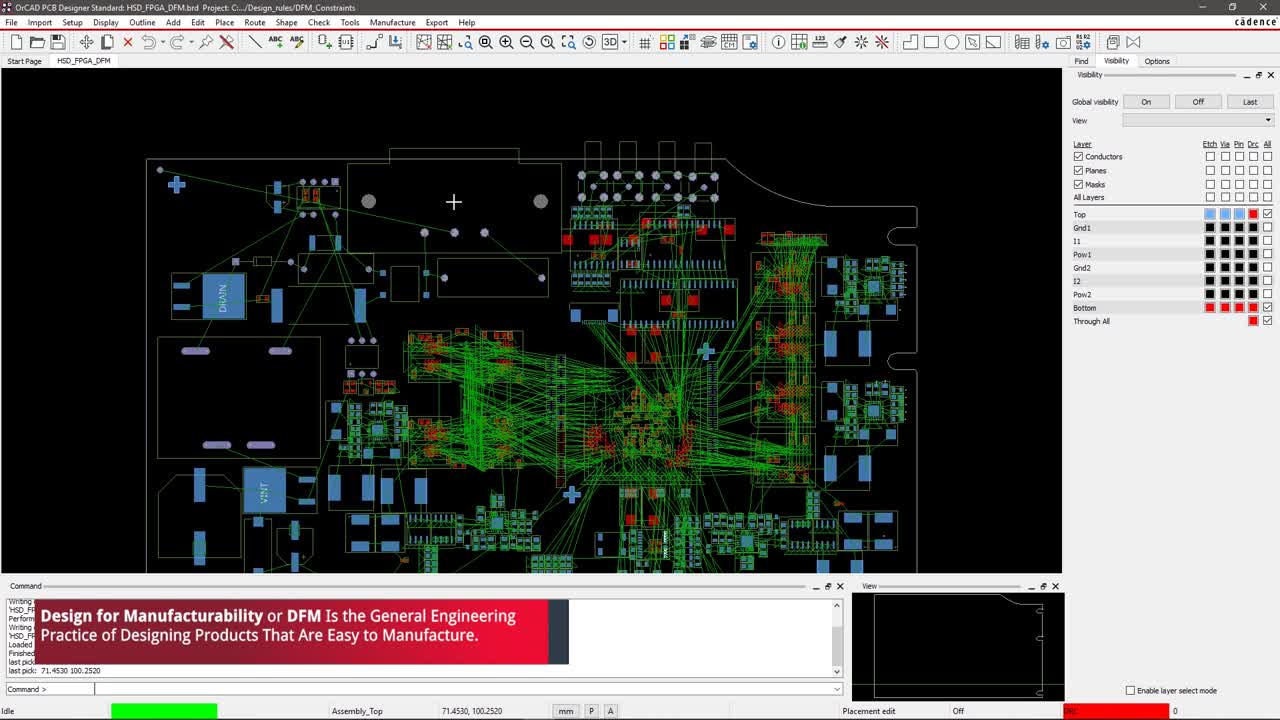The height and width of the screenshot is (720, 1280).
Task: Expand the 3D view dropdown arrow
Action: point(624,42)
